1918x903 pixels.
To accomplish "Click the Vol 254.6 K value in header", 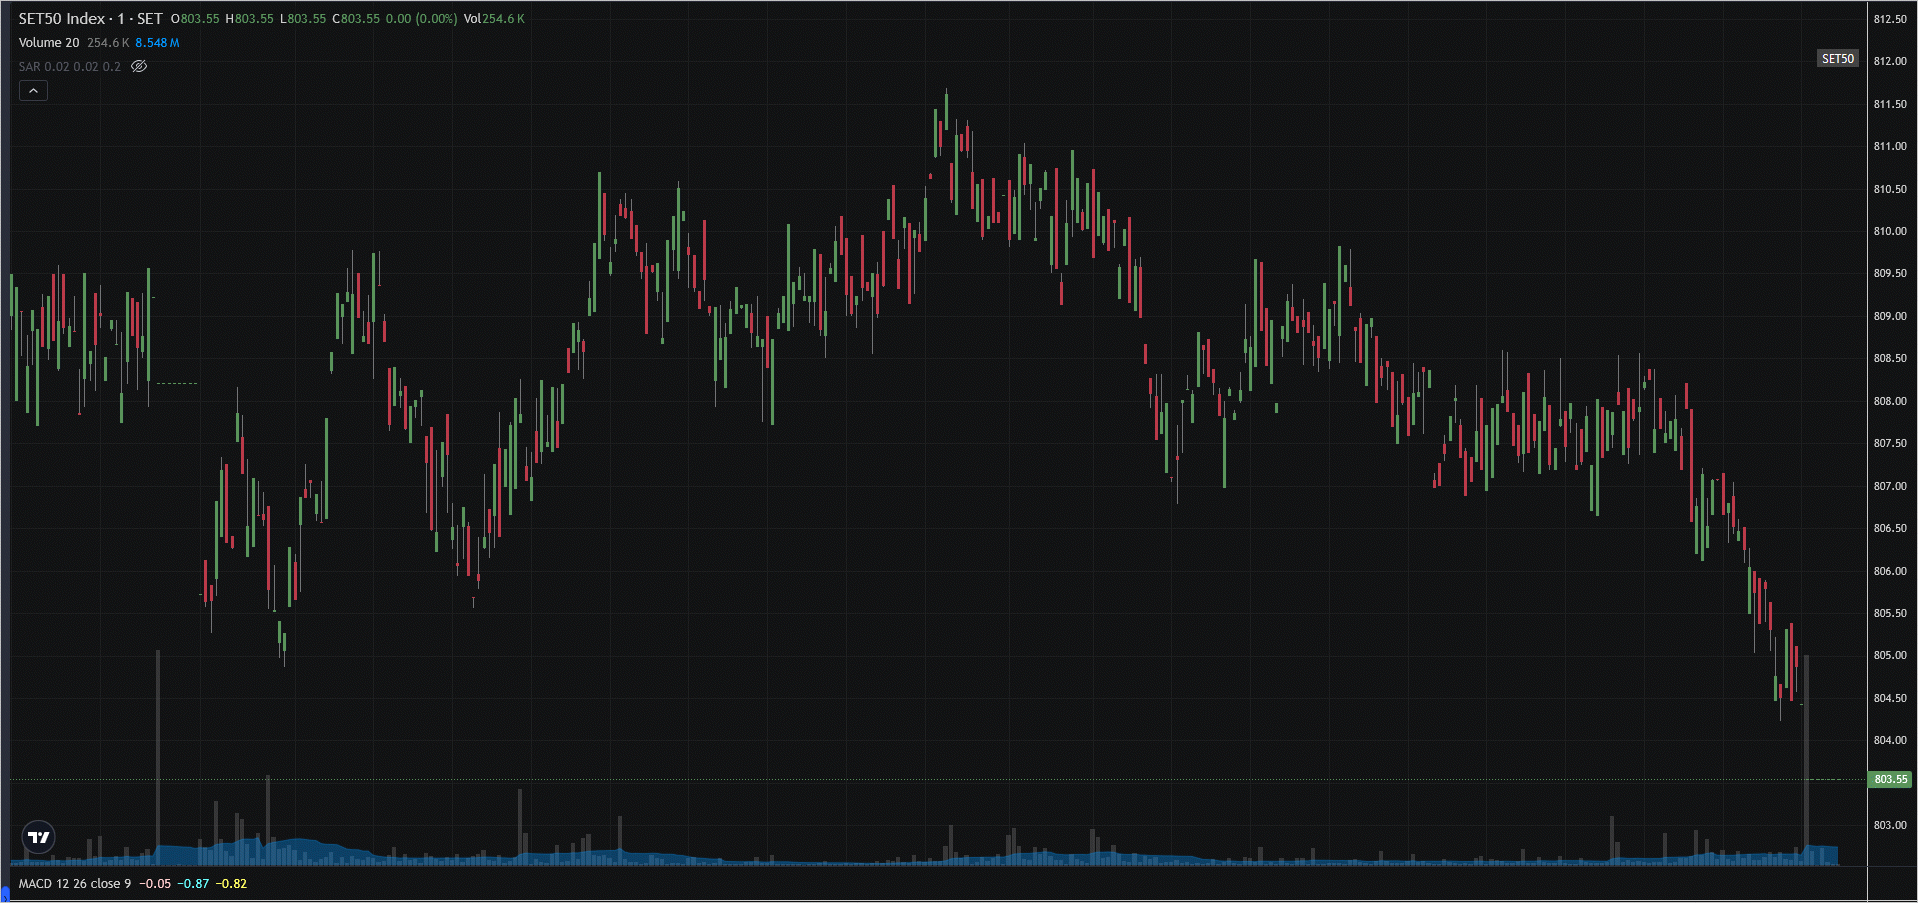I will [x=494, y=19].
